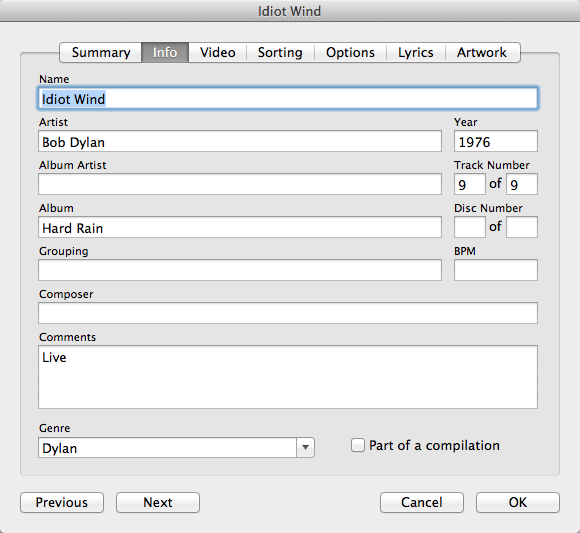Focus the empty Grouping field
Viewport: 580px width, 533px height.
(240, 270)
